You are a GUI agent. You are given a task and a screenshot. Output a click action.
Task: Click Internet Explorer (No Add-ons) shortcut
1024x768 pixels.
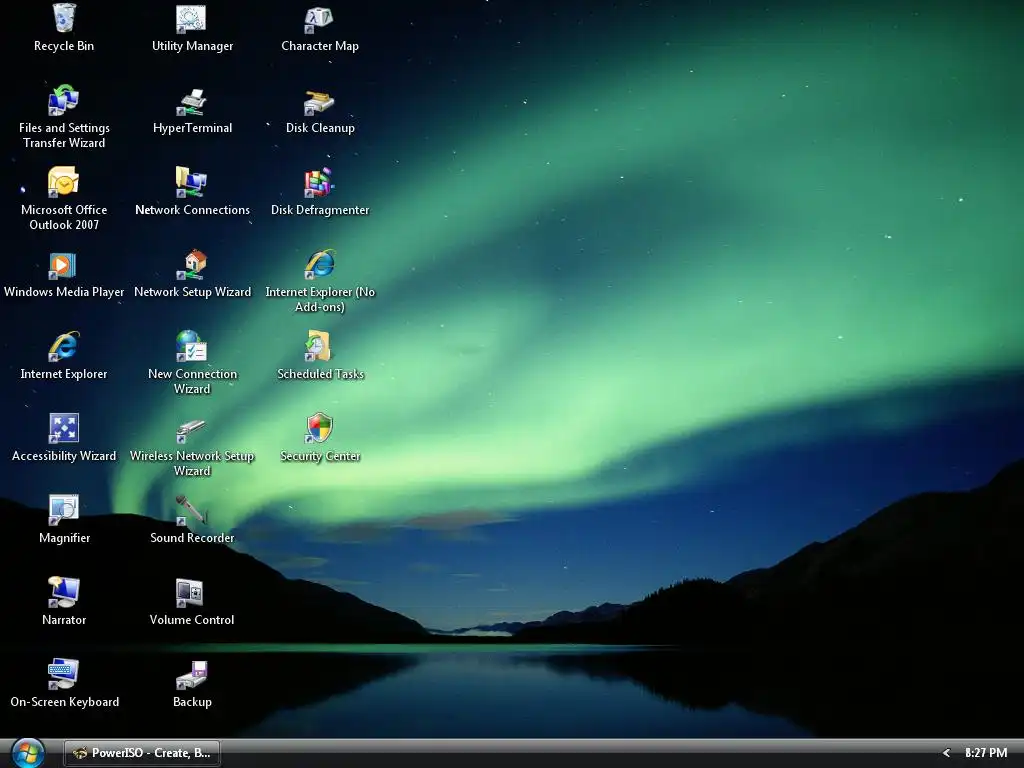point(319,264)
